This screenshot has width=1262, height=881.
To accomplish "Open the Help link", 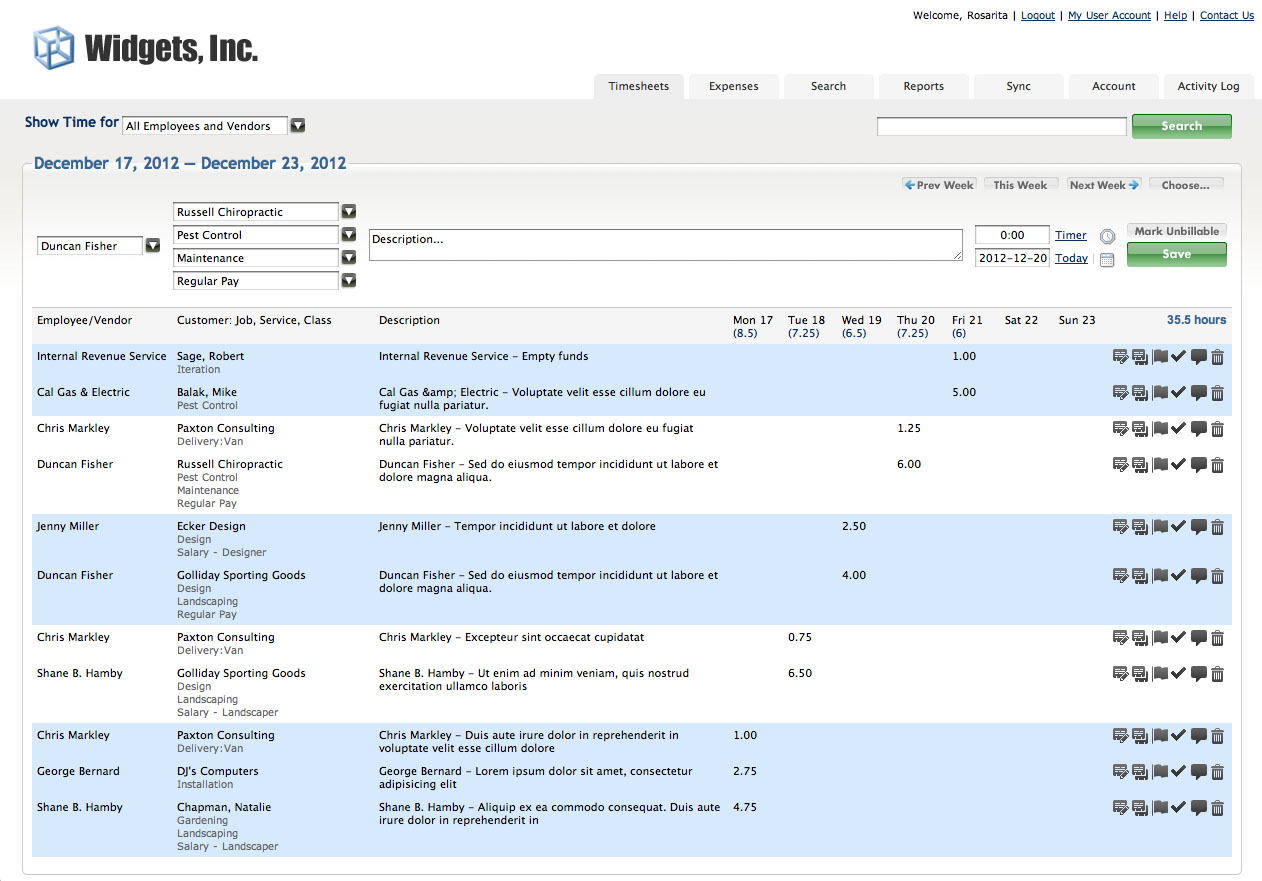I will (x=1175, y=16).
